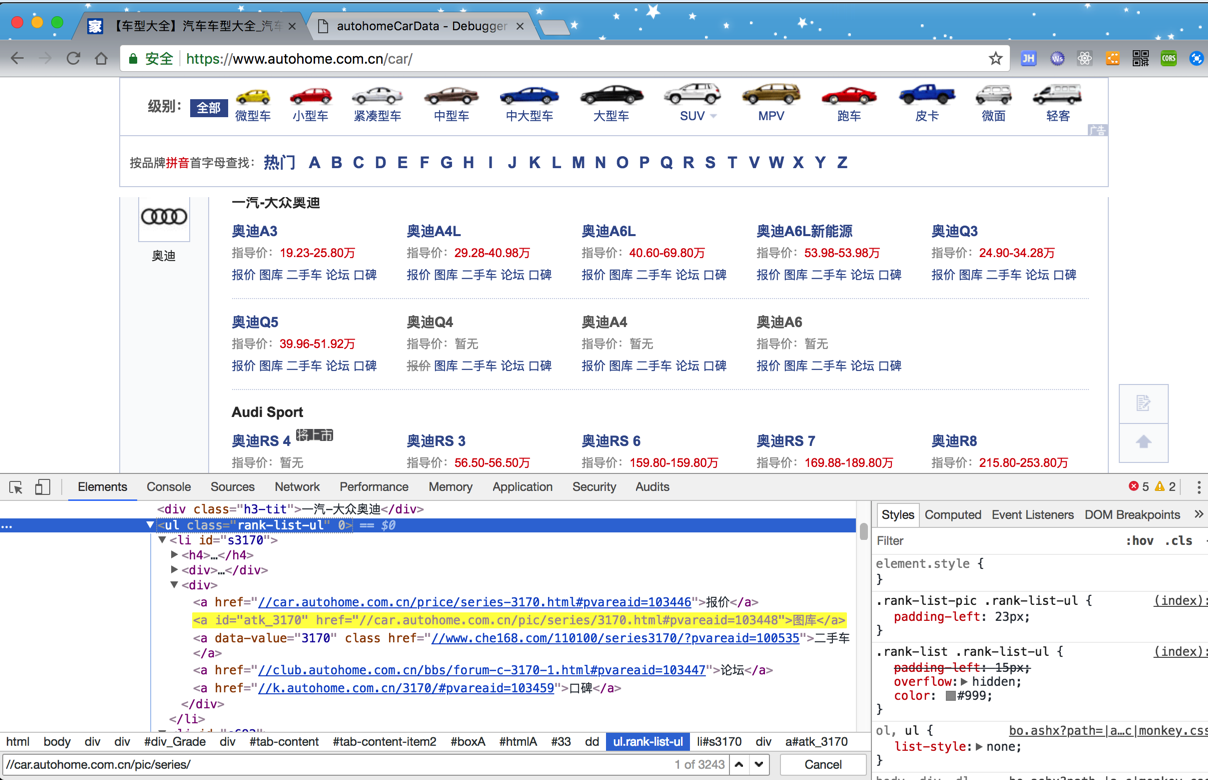This screenshot has height=780, width=1208.
Task: Open the Performance tab
Action: pos(374,487)
